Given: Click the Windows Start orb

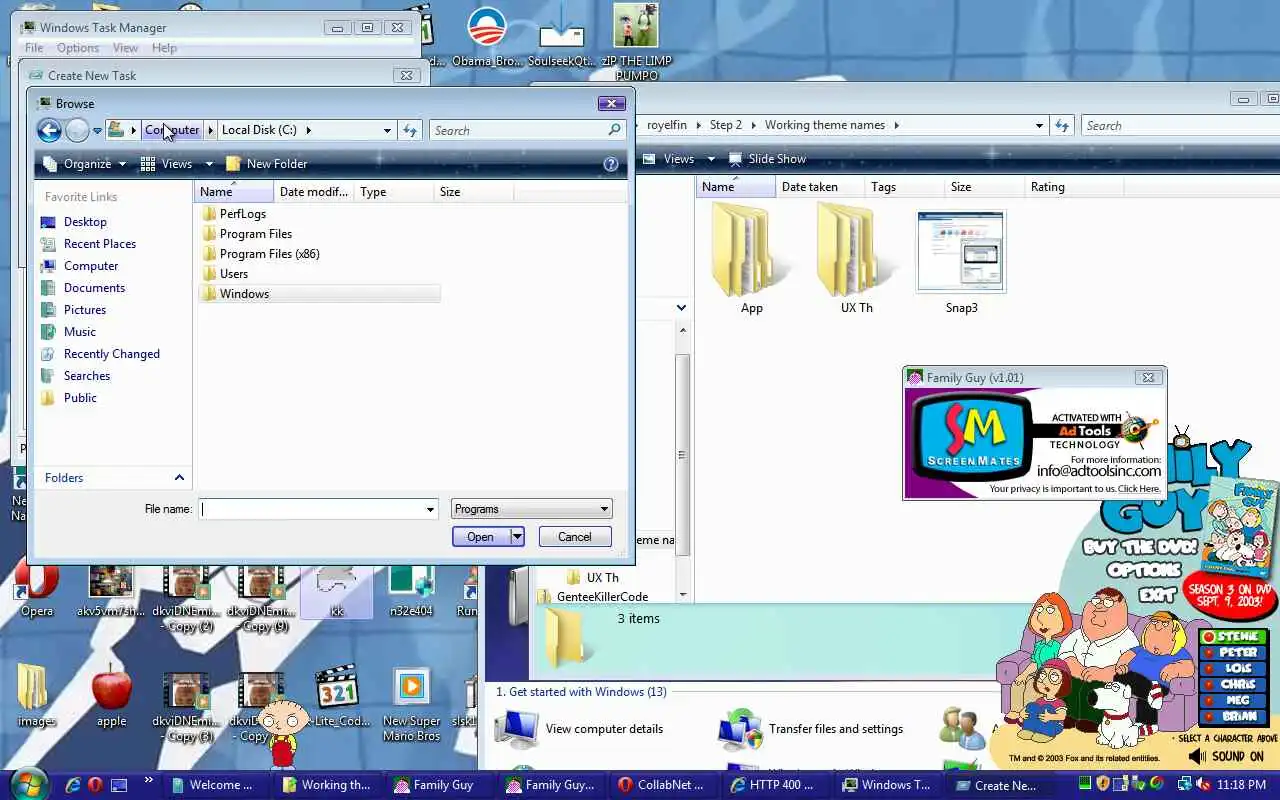Looking at the screenshot, I should [x=27, y=784].
